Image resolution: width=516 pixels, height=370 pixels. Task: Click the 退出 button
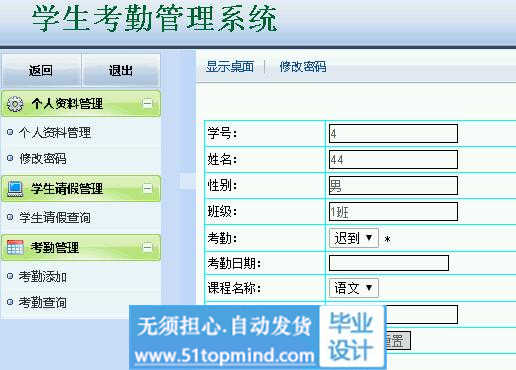click(x=121, y=70)
